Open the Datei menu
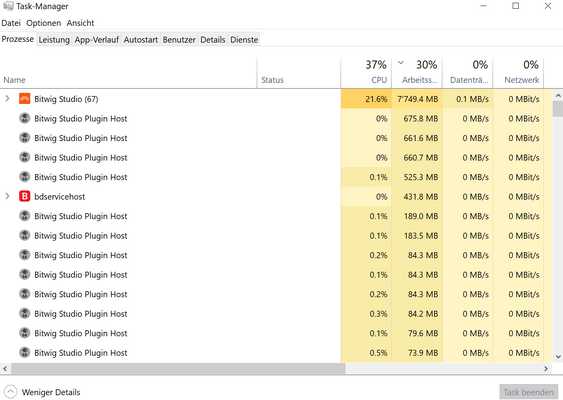The image size is (563, 400). pyautogui.click(x=11, y=23)
